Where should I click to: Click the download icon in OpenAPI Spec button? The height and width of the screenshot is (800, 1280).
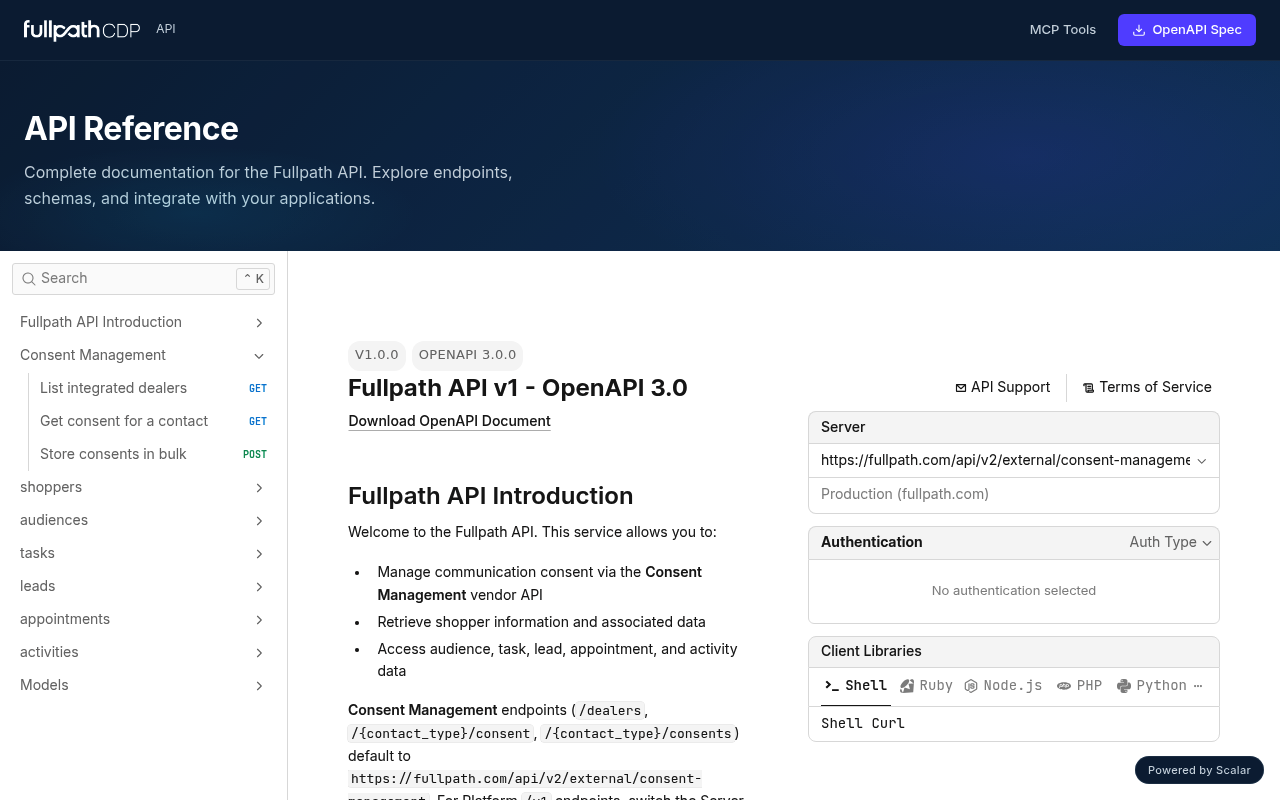[x=1138, y=30]
